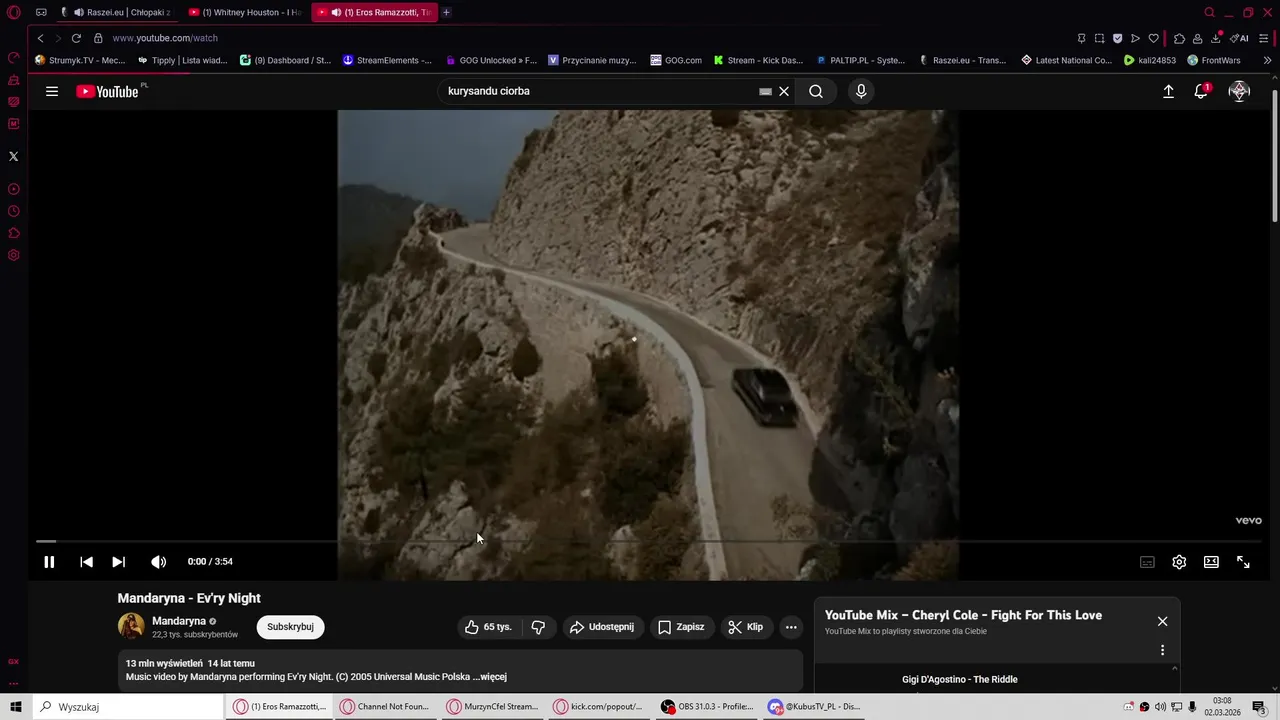Close the YouTube Mix playlist panel
The height and width of the screenshot is (720, 1280).
coord(1162,621)
